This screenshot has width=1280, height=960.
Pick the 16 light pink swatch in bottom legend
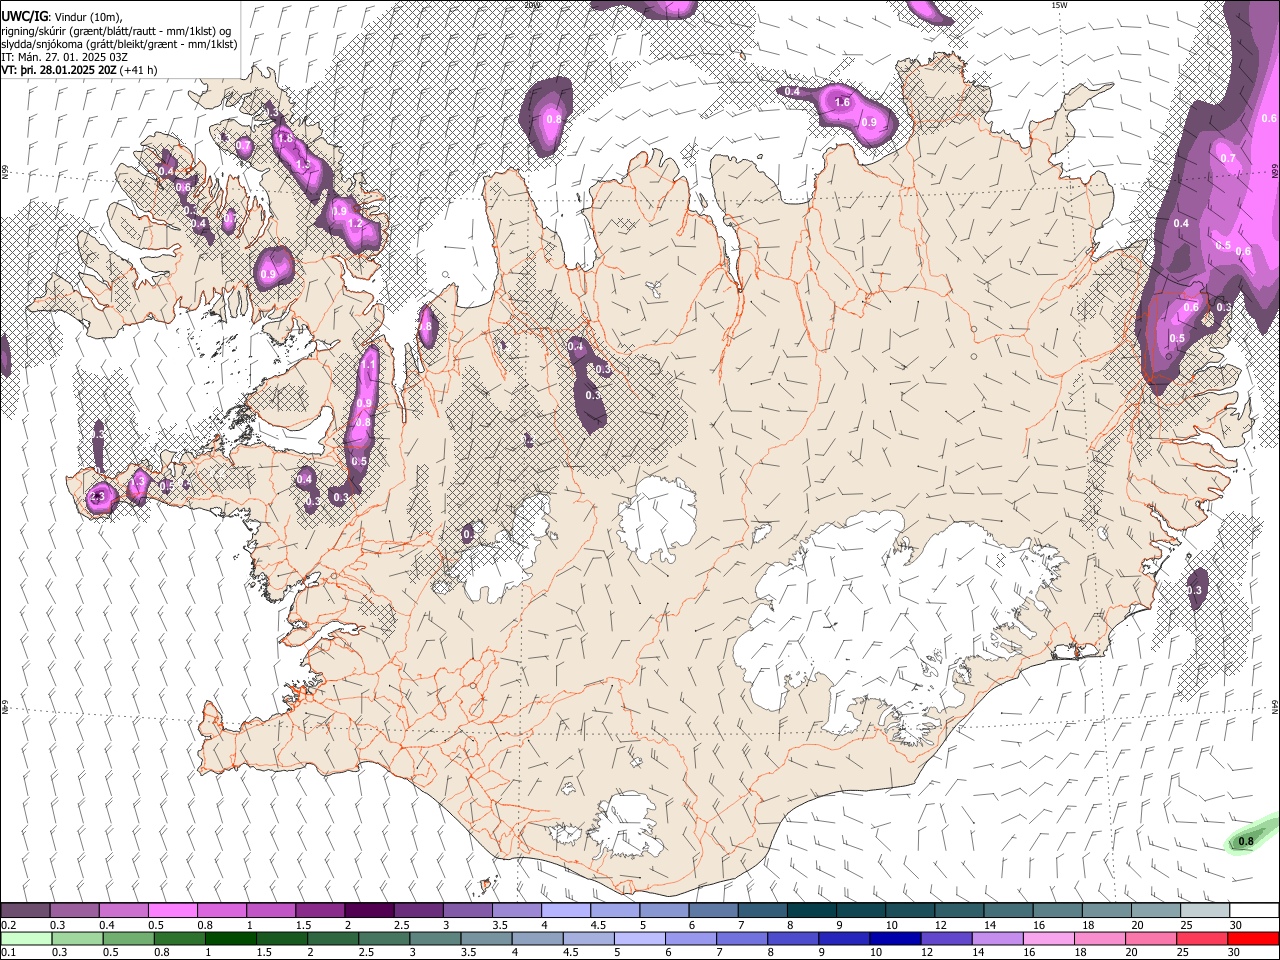coord(1047,938)
